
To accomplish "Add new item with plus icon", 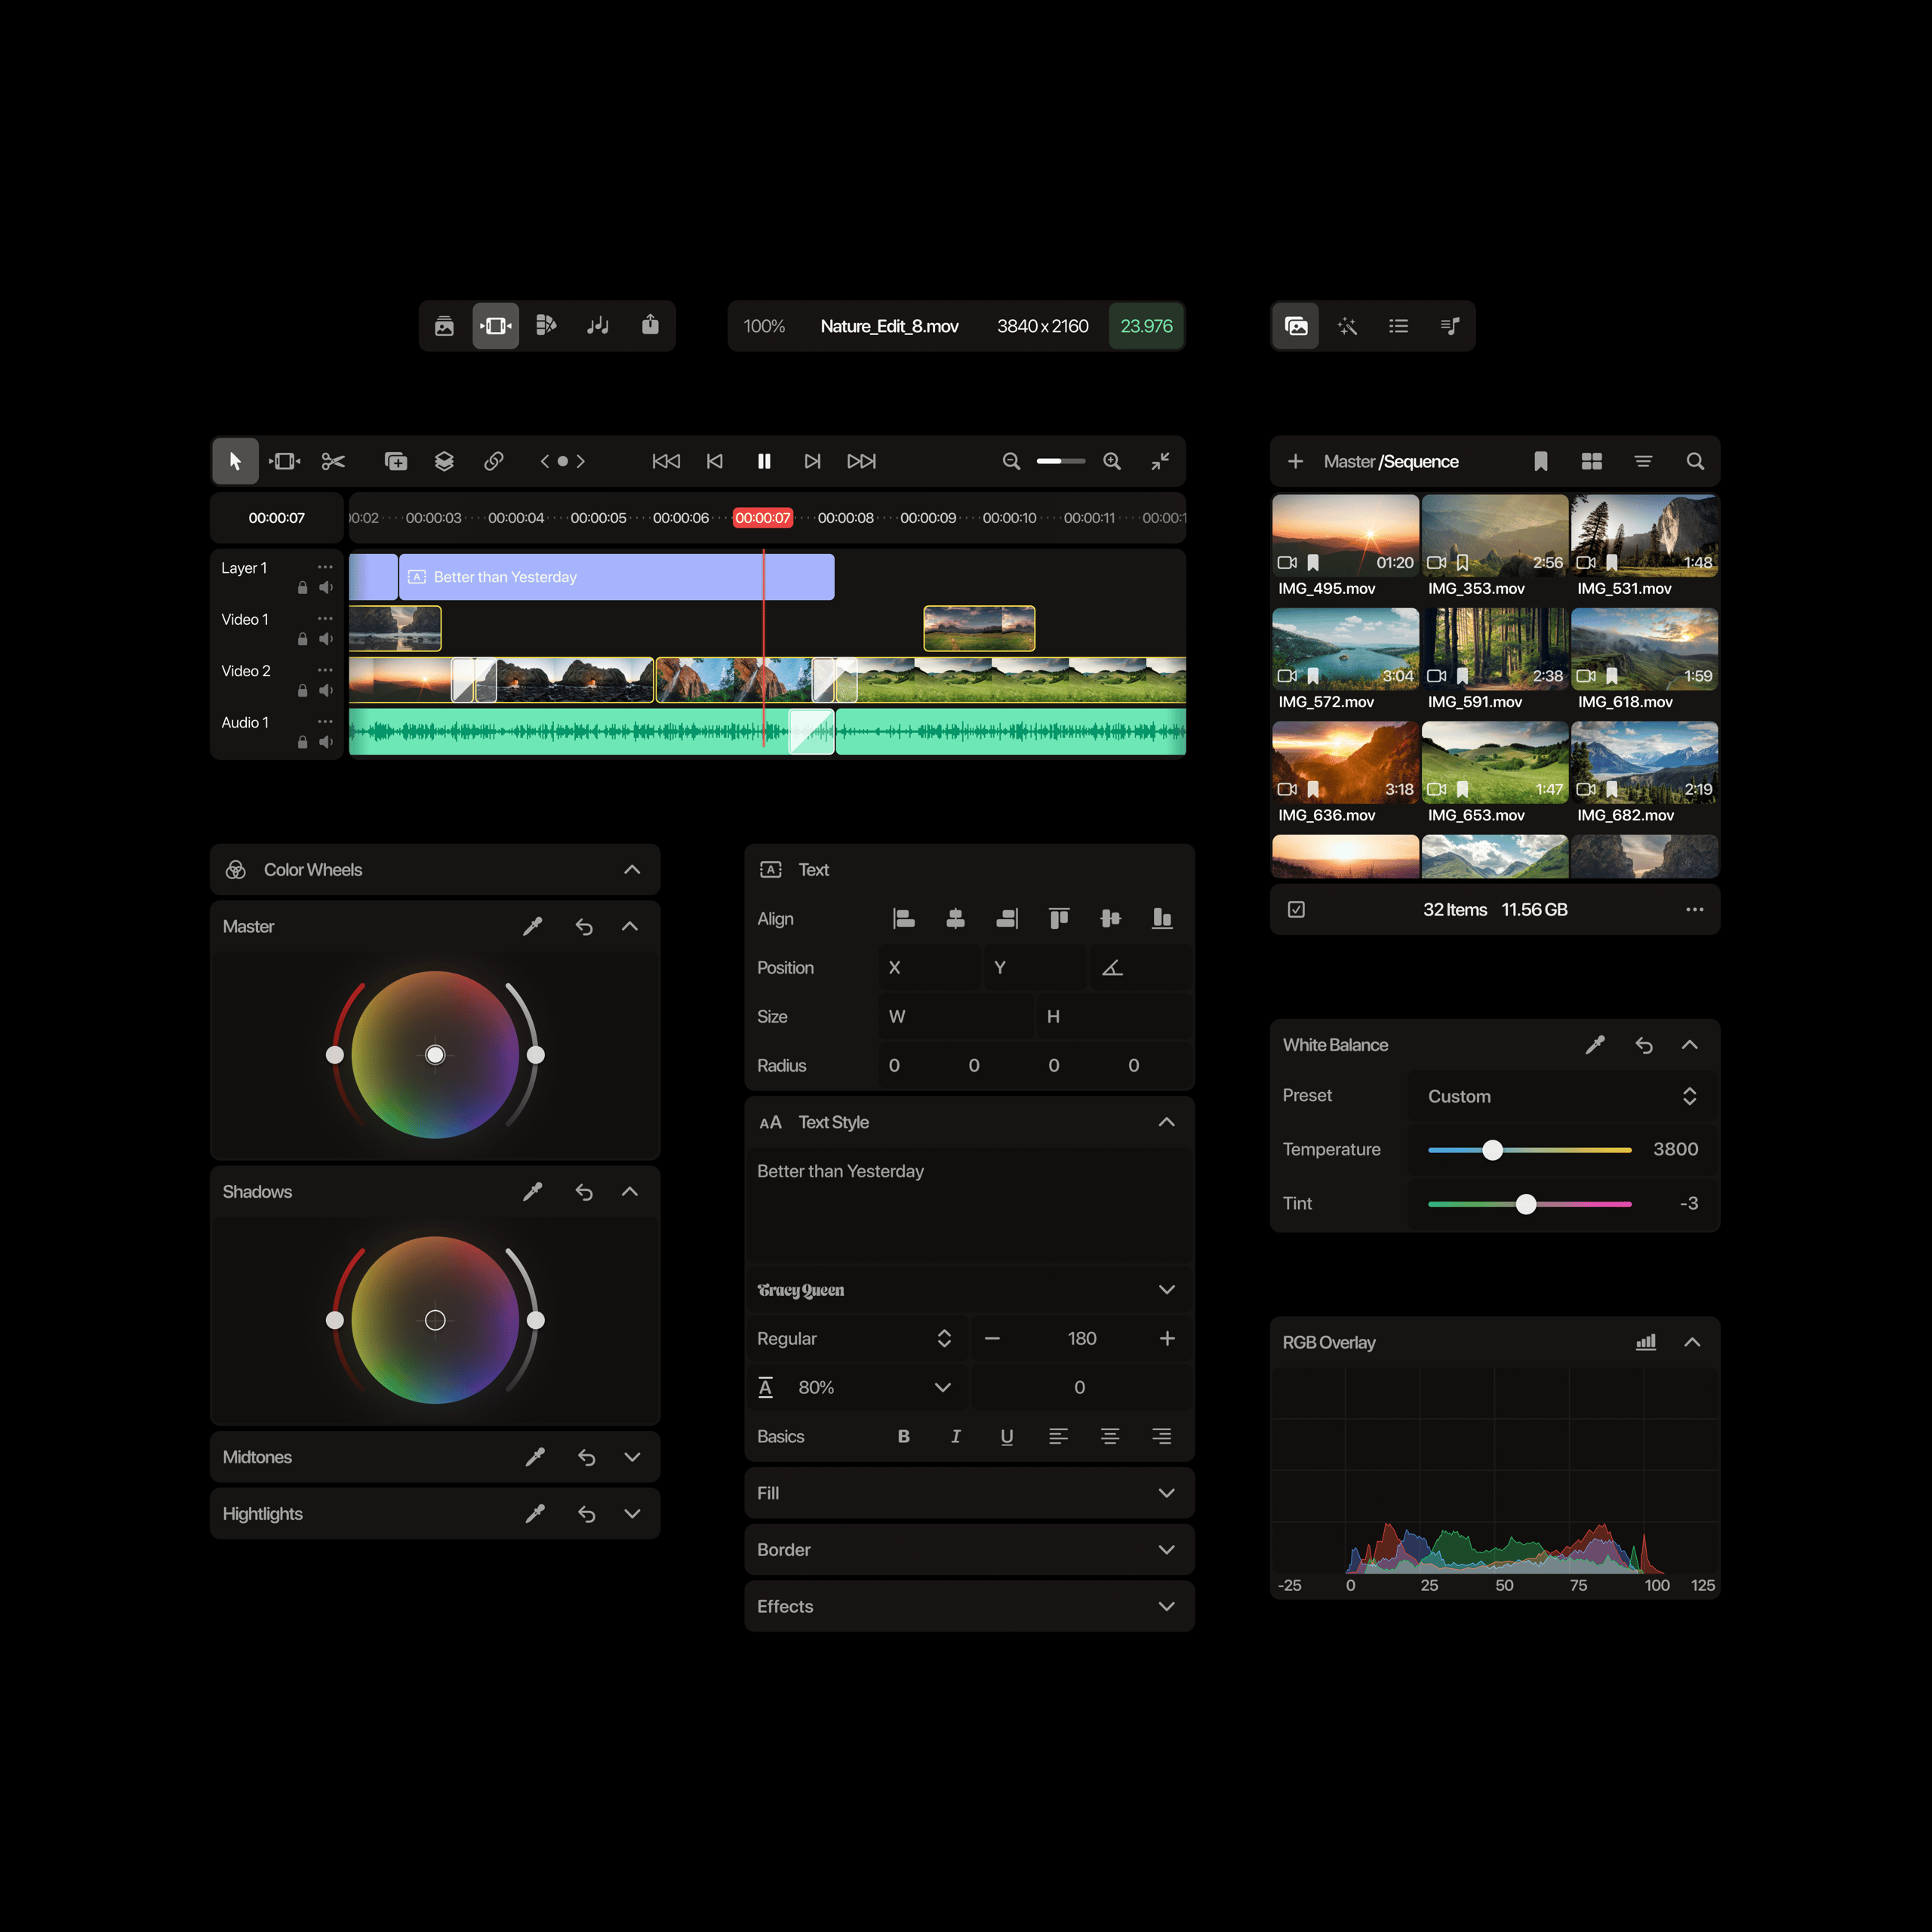I will [1295, 461].
